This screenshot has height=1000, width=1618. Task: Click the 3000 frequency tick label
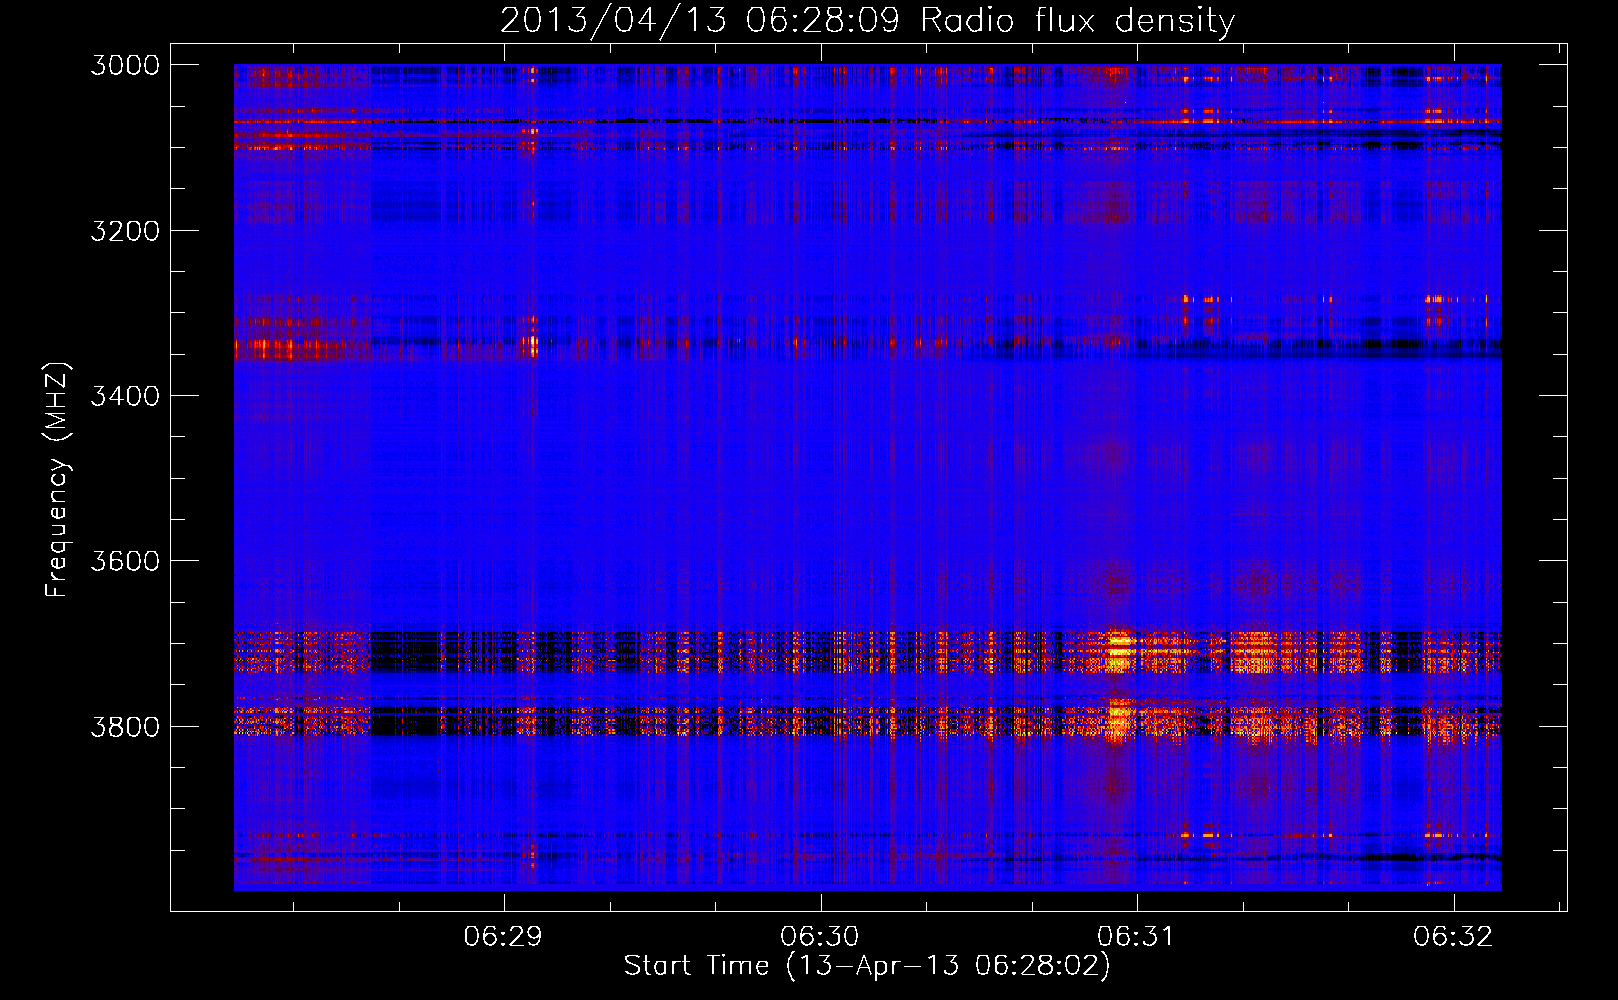pyautogui.click(x=125, y=65)
